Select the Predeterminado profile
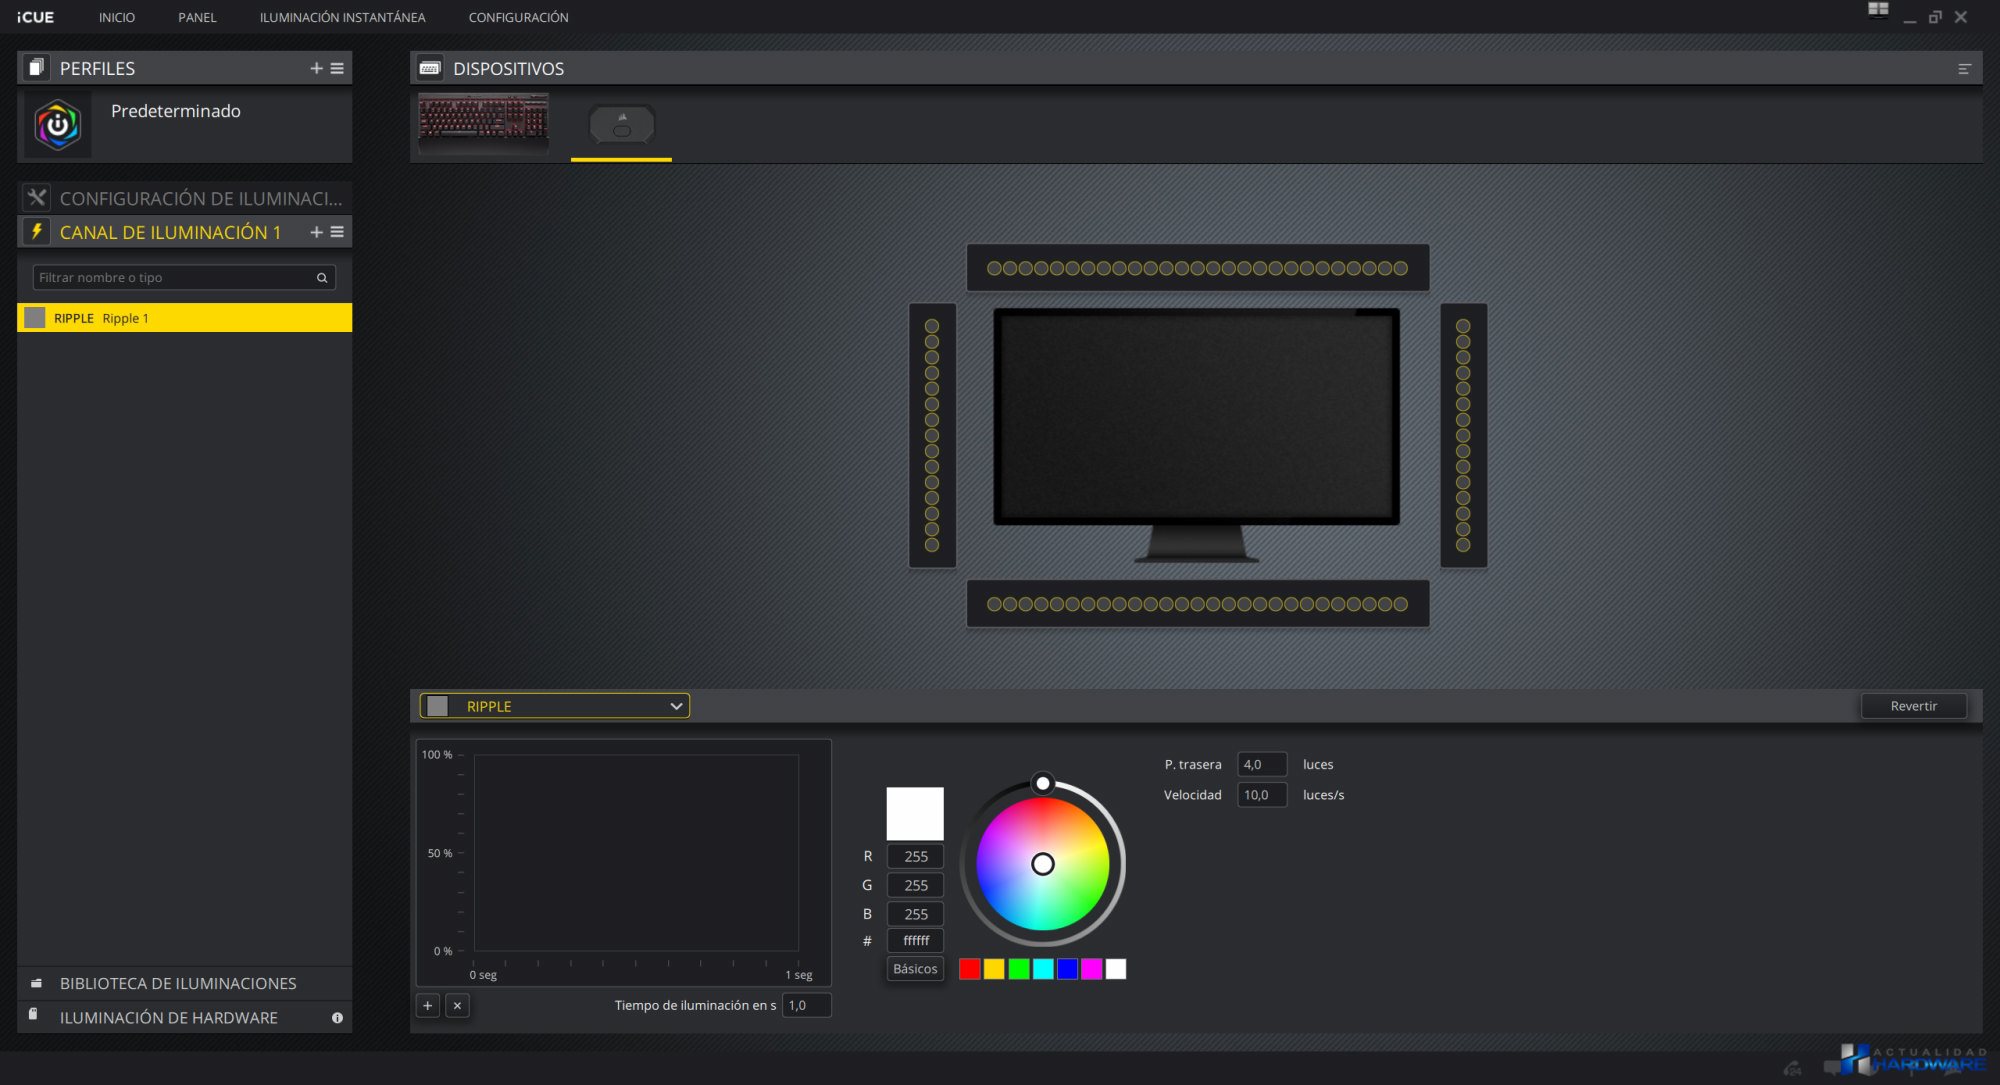 (176, 111)
